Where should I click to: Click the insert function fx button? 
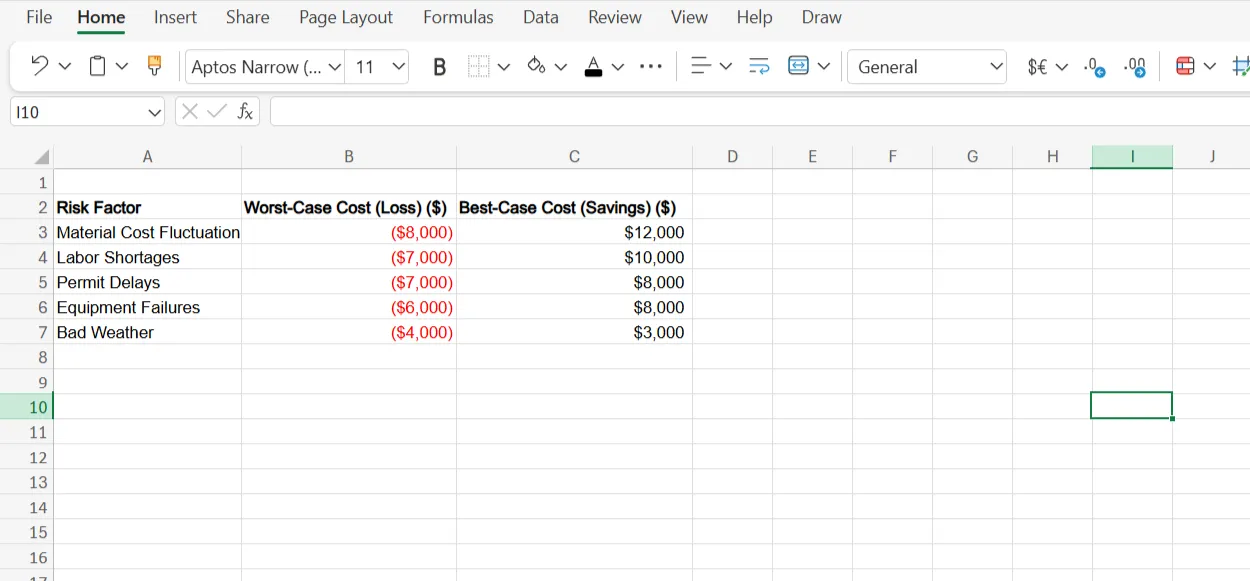tap(245, 111)
